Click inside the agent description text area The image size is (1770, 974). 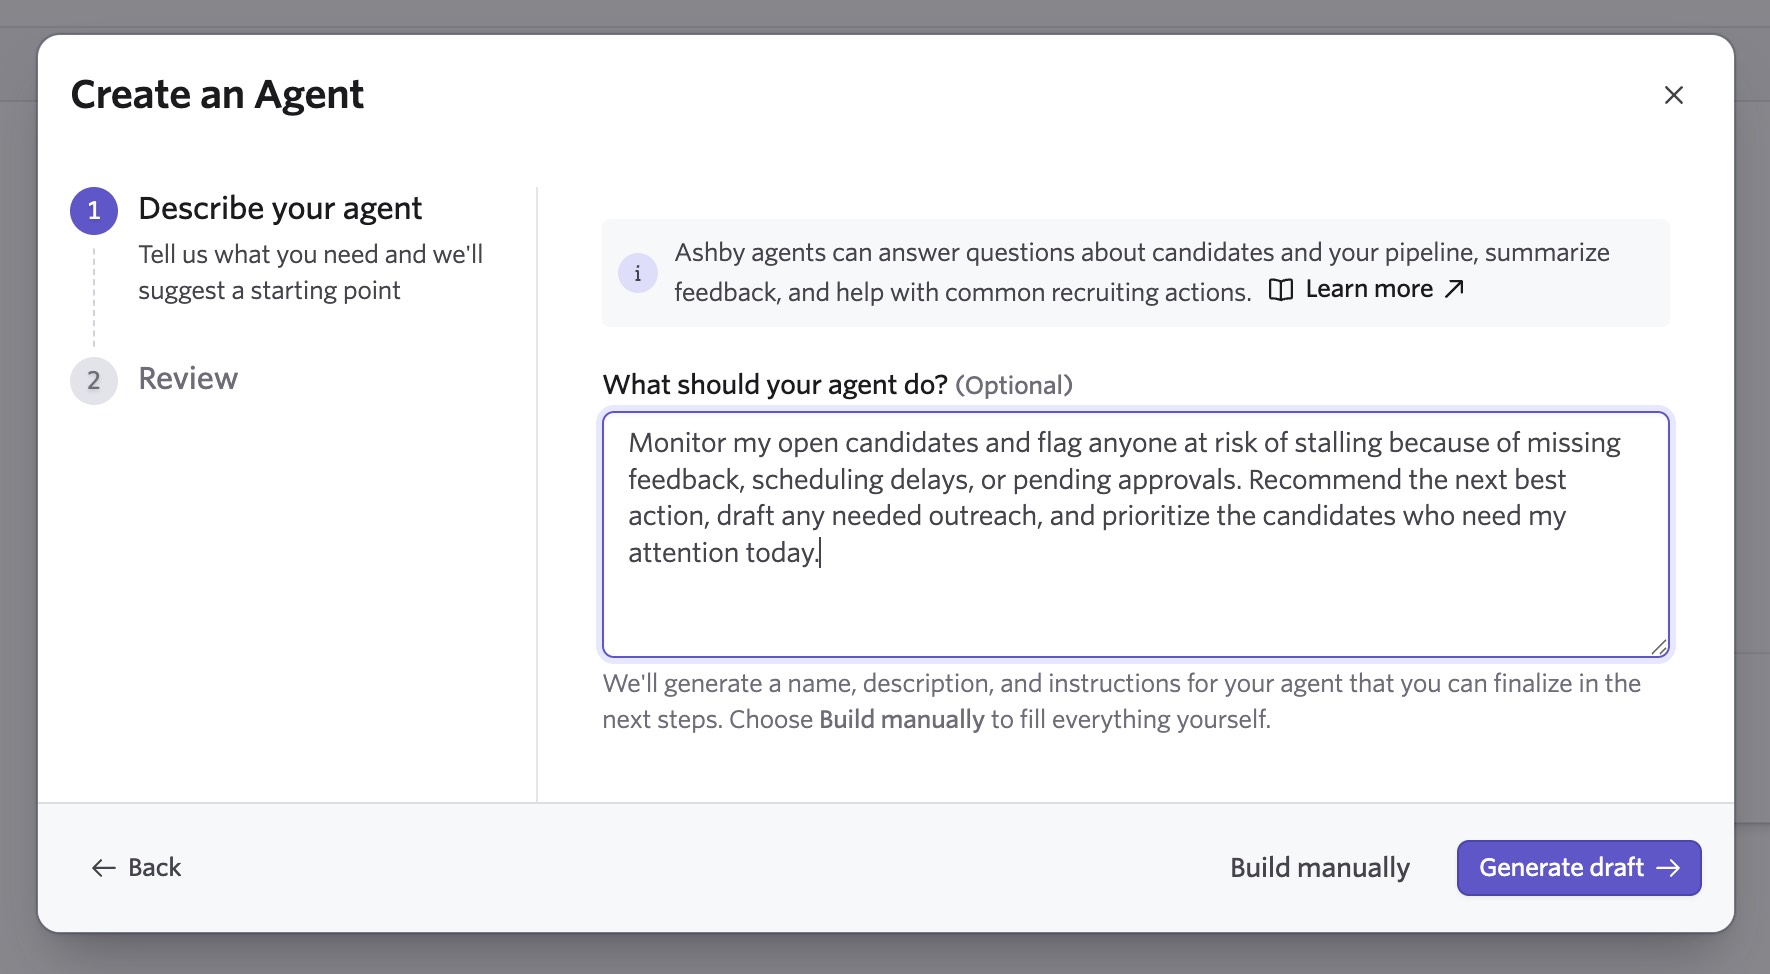click(1136, 534)
